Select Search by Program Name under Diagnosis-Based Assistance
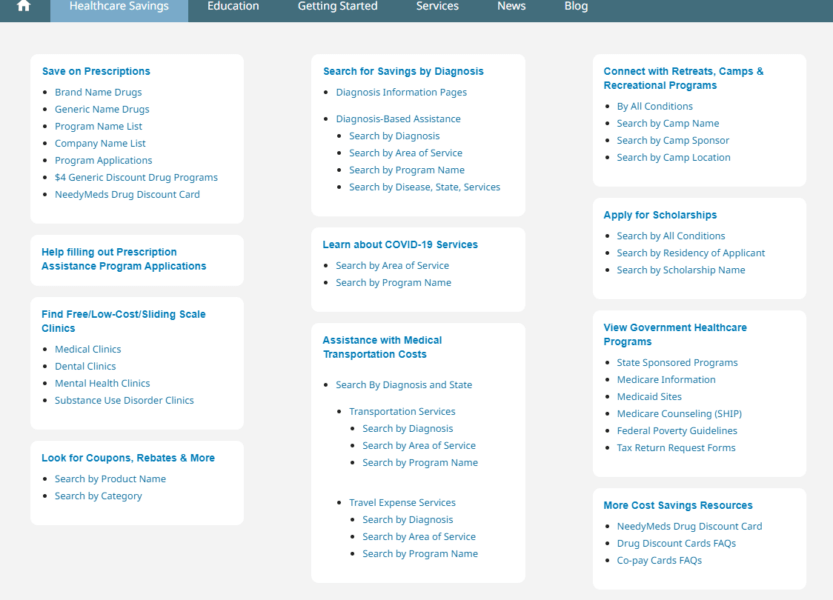Image resolution: width=833 pixels, height=600 pixels. click(406, 170)
